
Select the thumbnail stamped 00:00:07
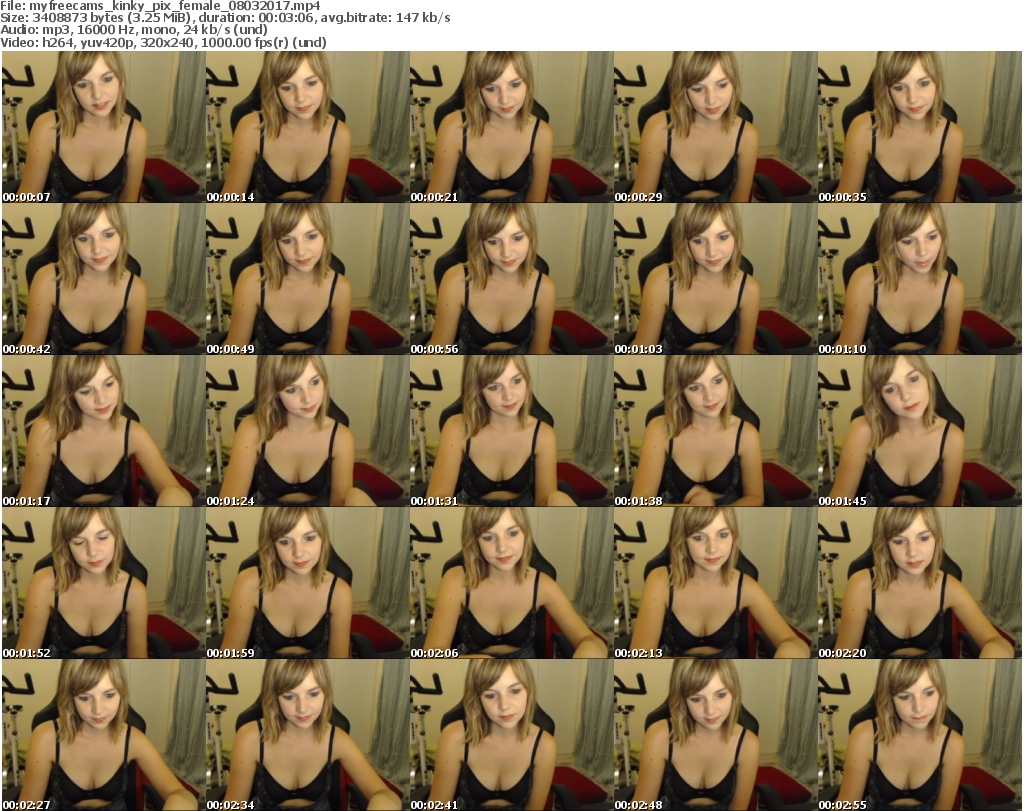103,127
